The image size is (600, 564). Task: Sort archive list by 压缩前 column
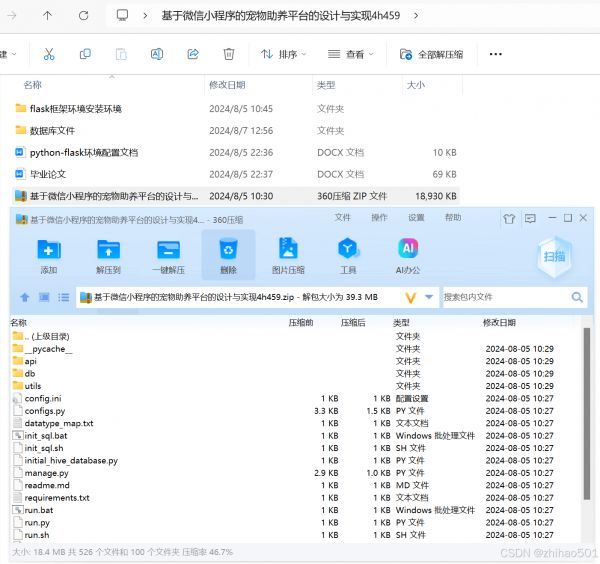point(301,323)
